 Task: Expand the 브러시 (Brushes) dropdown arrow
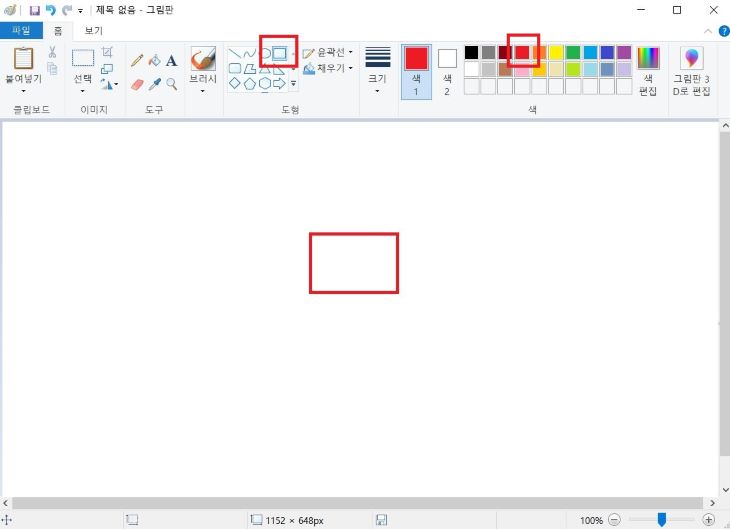point(203,91)
